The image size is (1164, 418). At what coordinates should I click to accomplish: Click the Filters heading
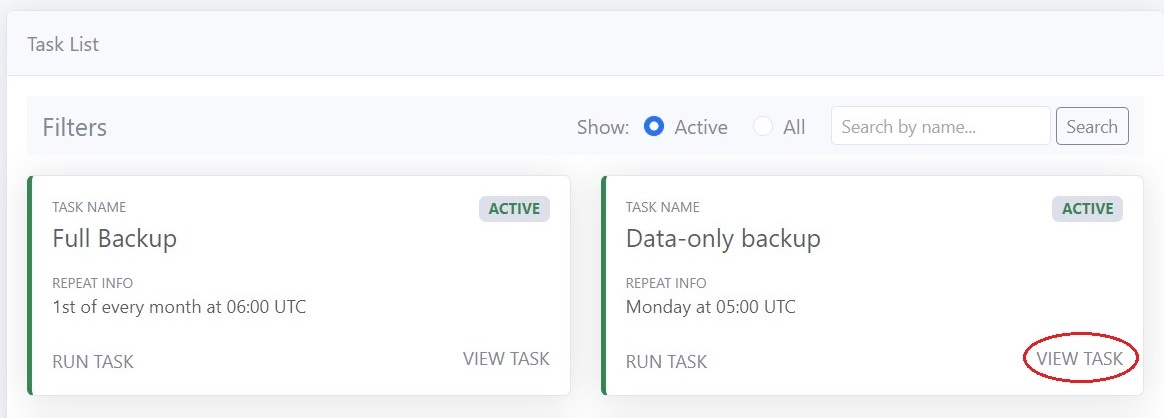coord(74,128)
